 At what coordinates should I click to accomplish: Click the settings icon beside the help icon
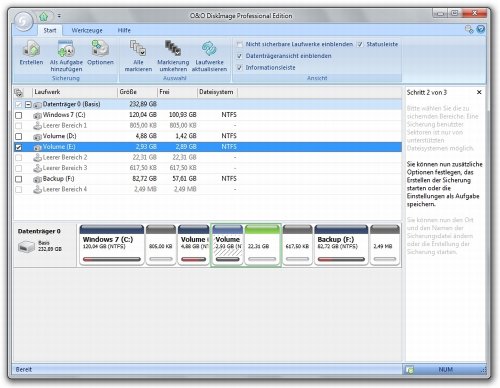469,29
